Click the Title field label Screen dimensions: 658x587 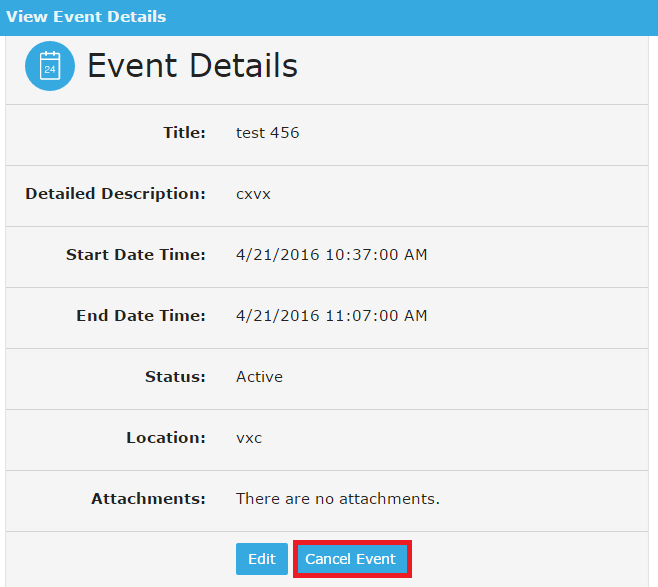pyautogui.click(x=184, y=133)
